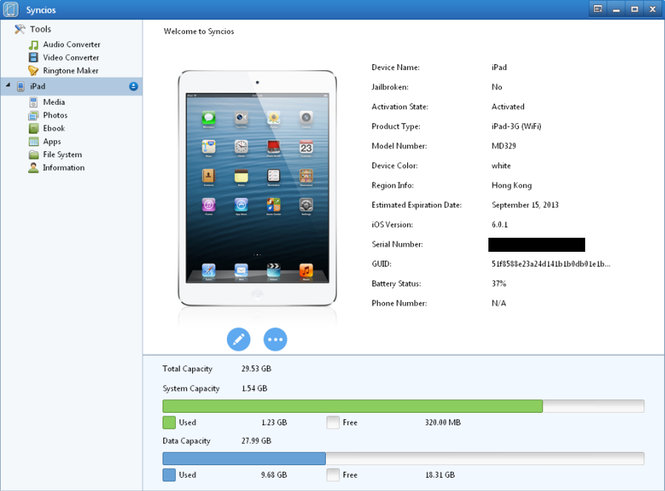The width and height of the screenshot is (665, 491).
Task: Click iOS Version value 6.0.1
Action: click(x=500, y=225)
